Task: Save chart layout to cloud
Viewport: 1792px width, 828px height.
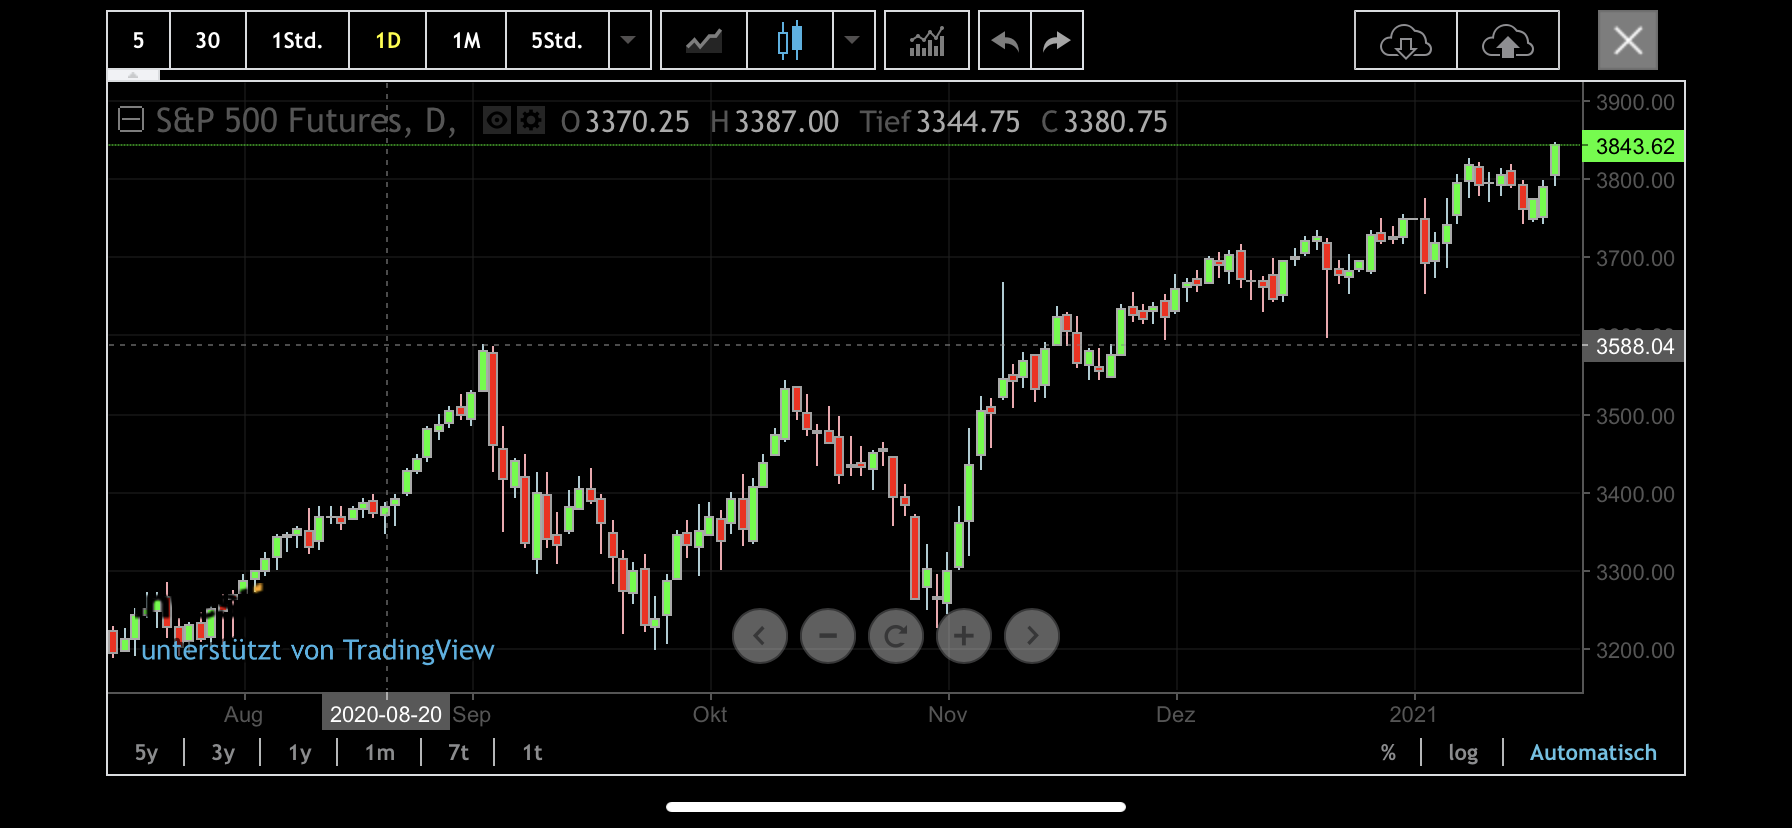Action: coord(1508,40)
